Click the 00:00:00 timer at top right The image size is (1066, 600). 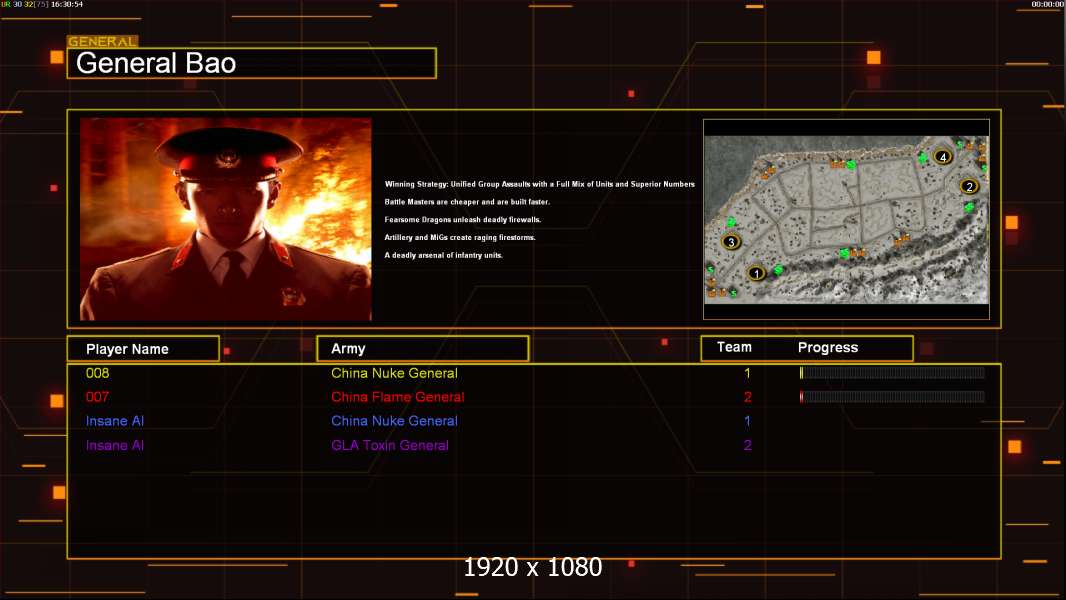click(1048, 4)
